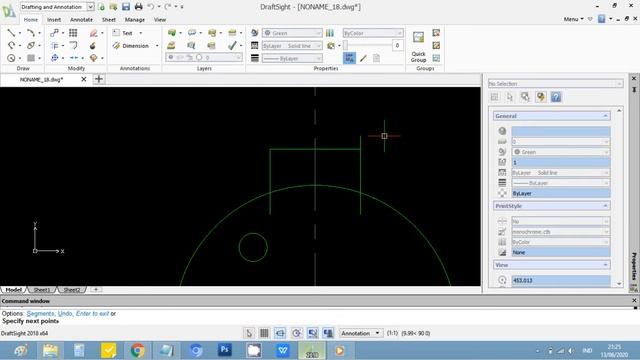The height and width of the screenshot is (360, 640).
Task: Open the Insert ribbon tab
Action: [54, 20]
